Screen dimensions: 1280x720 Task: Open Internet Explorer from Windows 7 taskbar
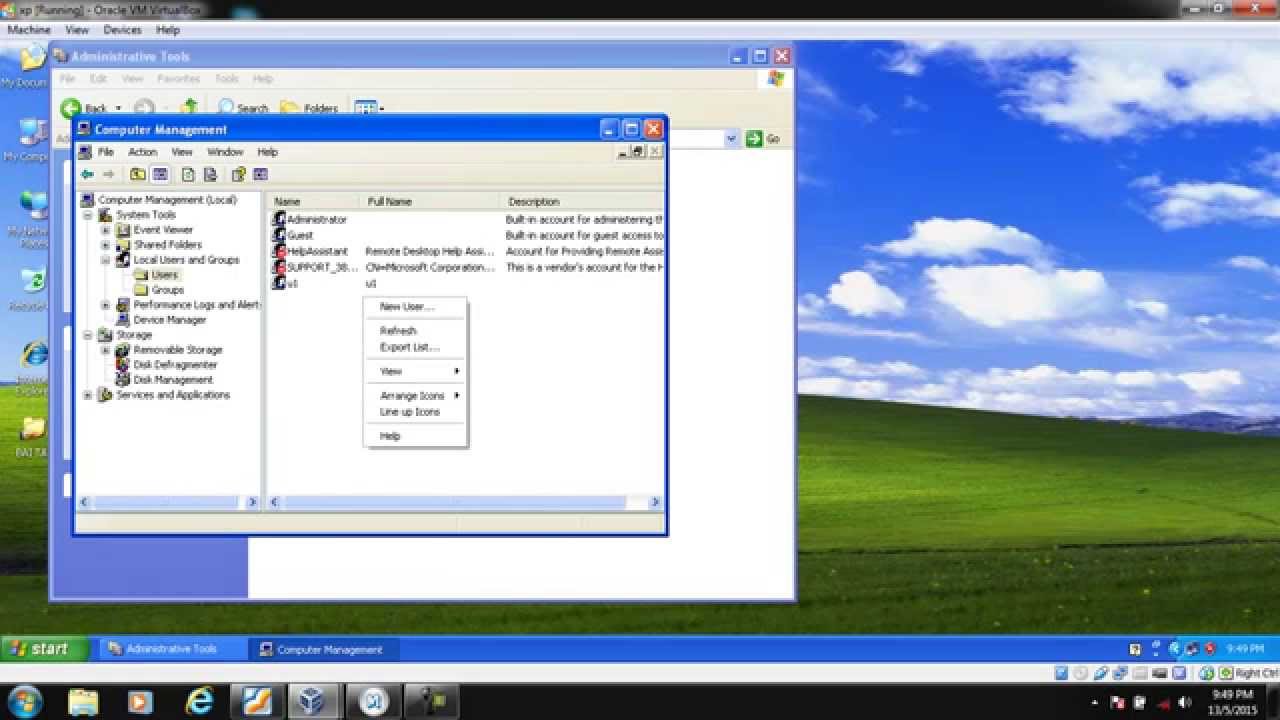(200, 701)
